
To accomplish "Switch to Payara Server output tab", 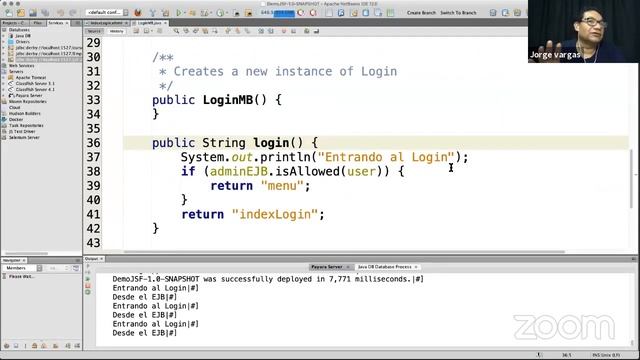I will click(x=327, y=267).
